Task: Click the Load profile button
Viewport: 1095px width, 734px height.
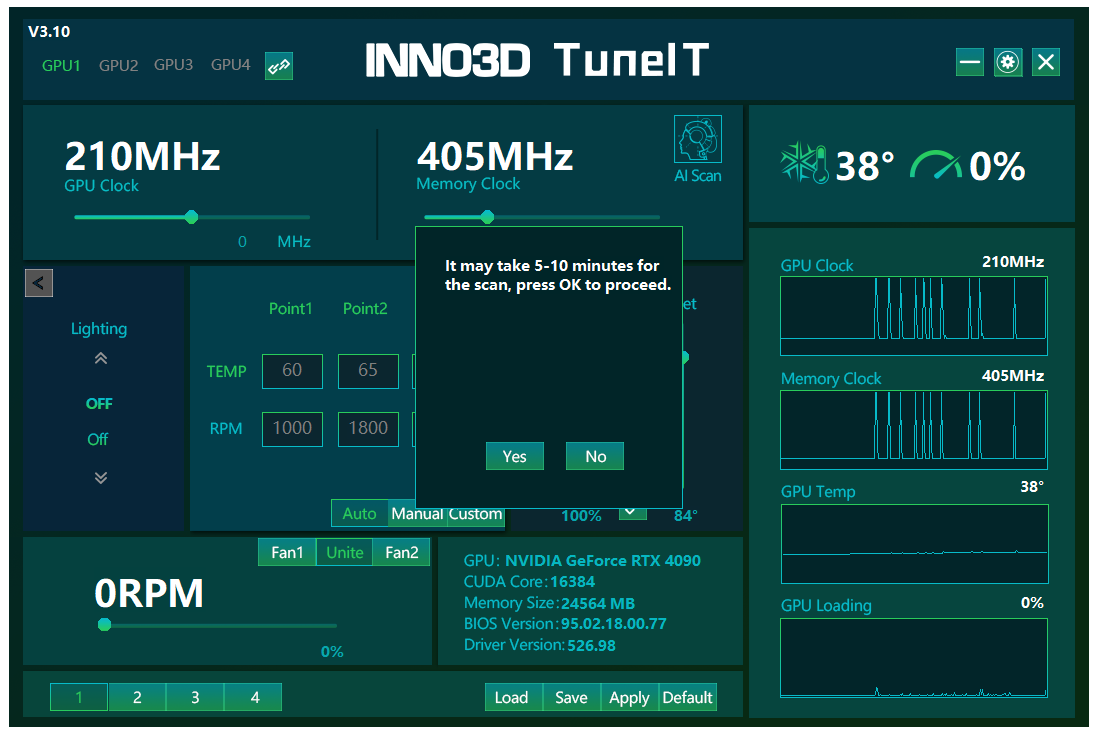Action: point(513,697)
